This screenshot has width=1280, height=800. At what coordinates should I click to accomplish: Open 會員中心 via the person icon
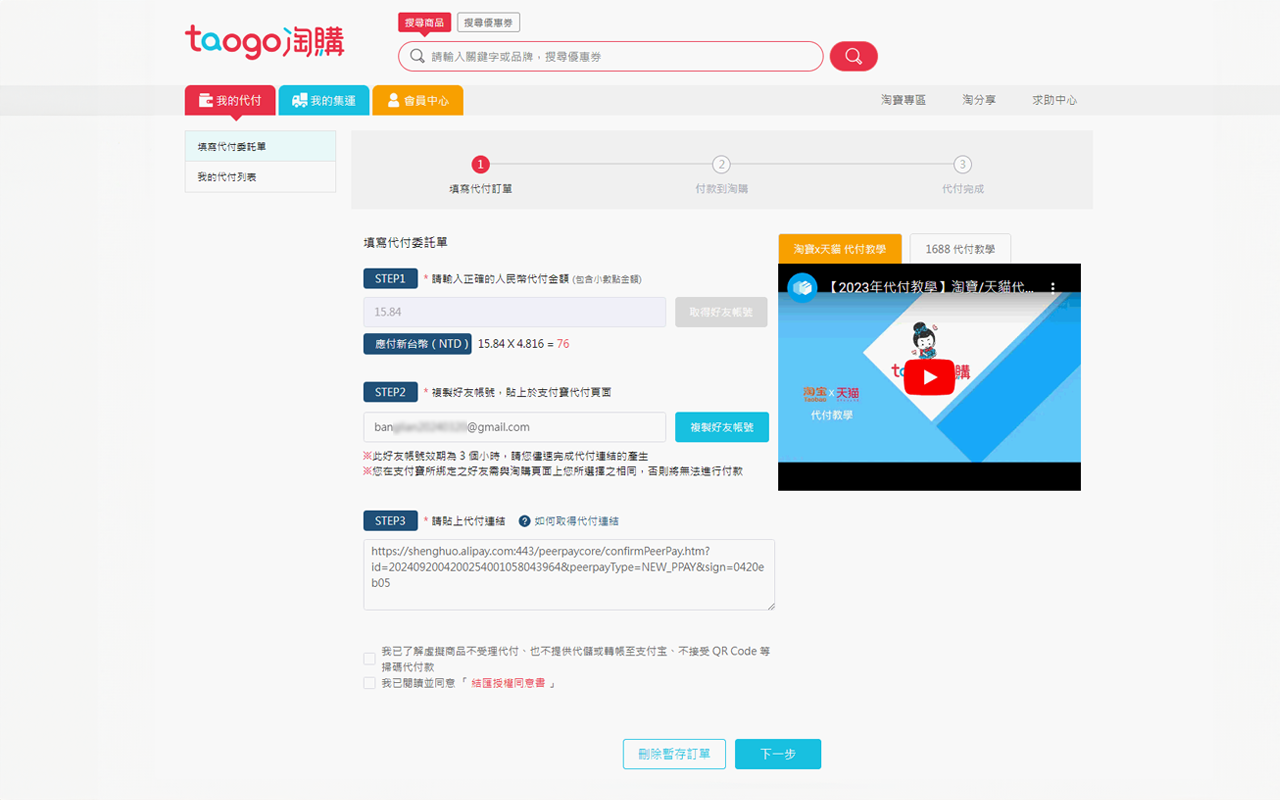394,100
